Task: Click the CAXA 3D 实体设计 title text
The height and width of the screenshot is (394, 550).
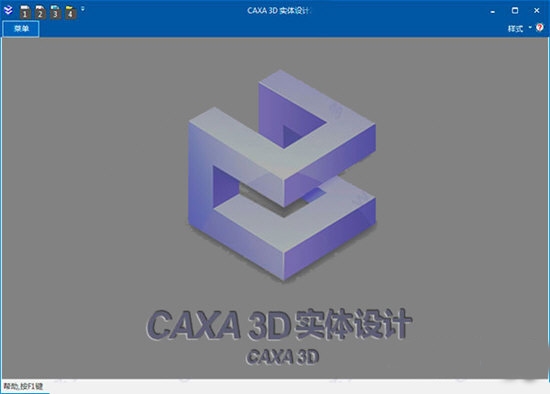Action: pyautogui.click(x=278, y=11)
